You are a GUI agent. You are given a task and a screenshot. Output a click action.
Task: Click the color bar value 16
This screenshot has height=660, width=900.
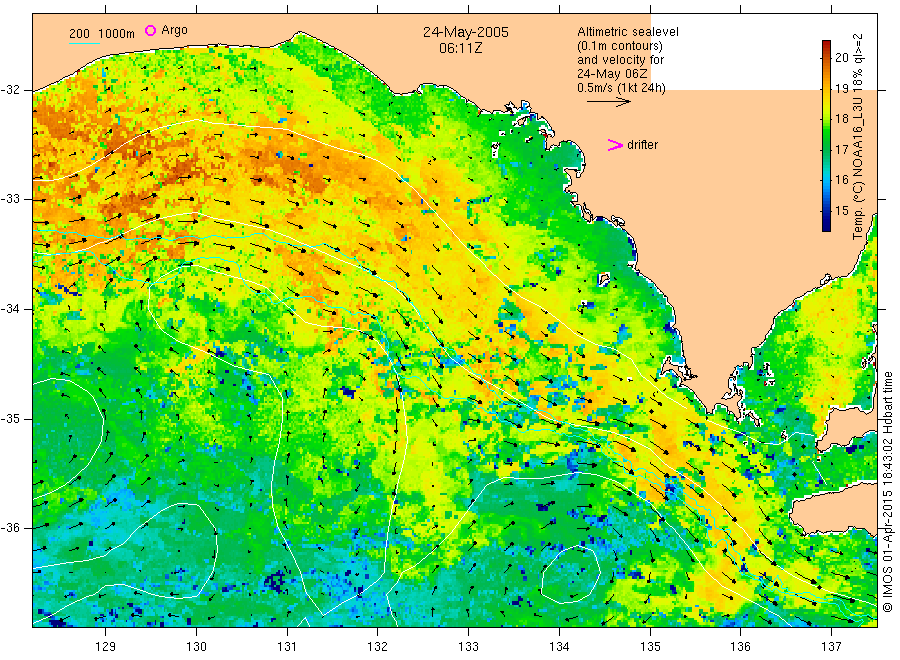pyautogui.click(x=841, y=180)
